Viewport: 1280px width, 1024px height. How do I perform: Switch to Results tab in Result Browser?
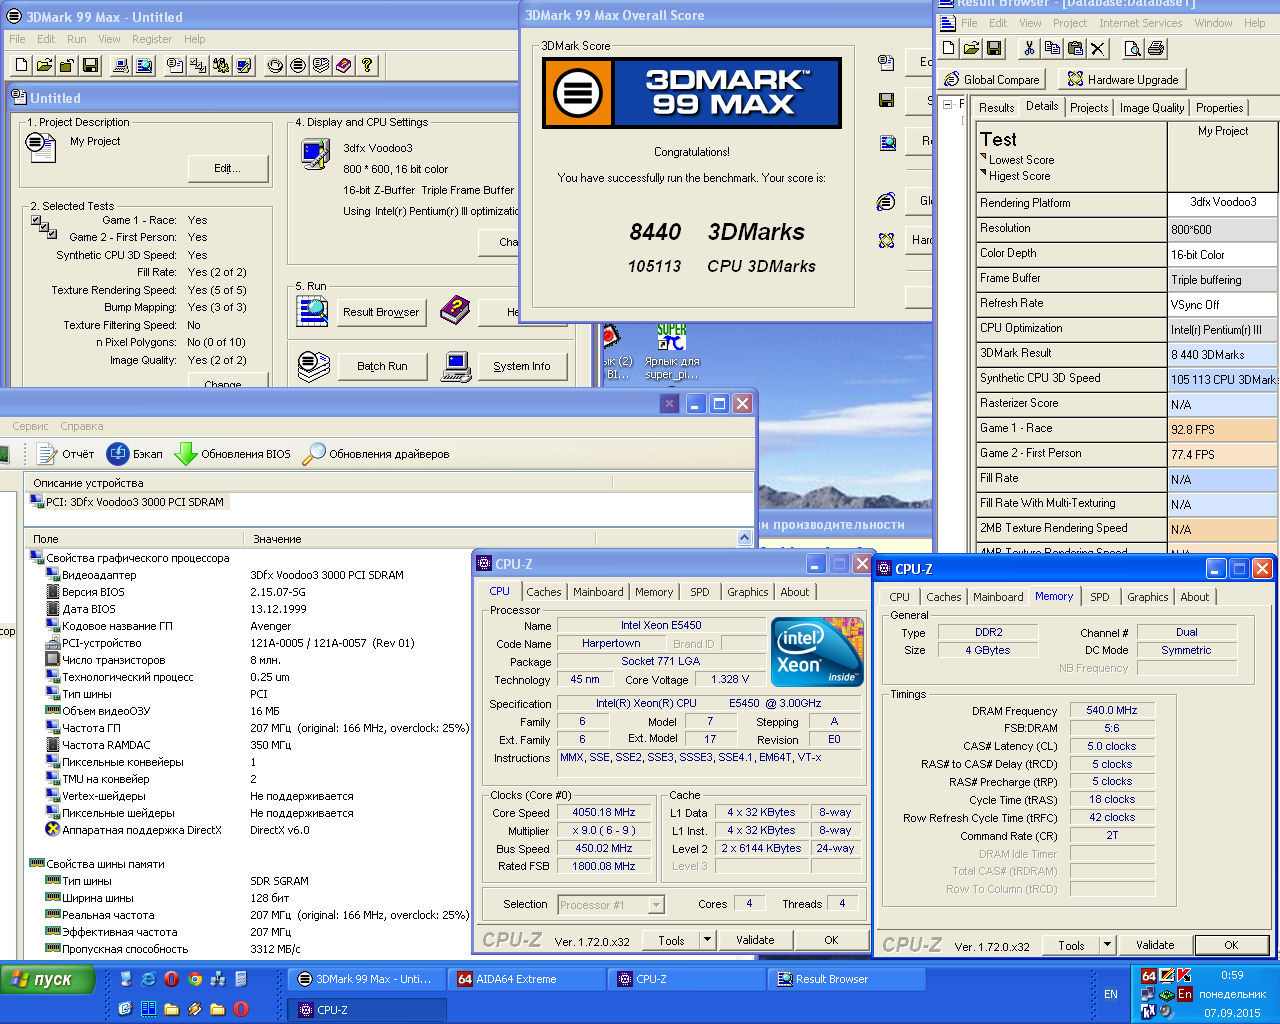point(996,108)
